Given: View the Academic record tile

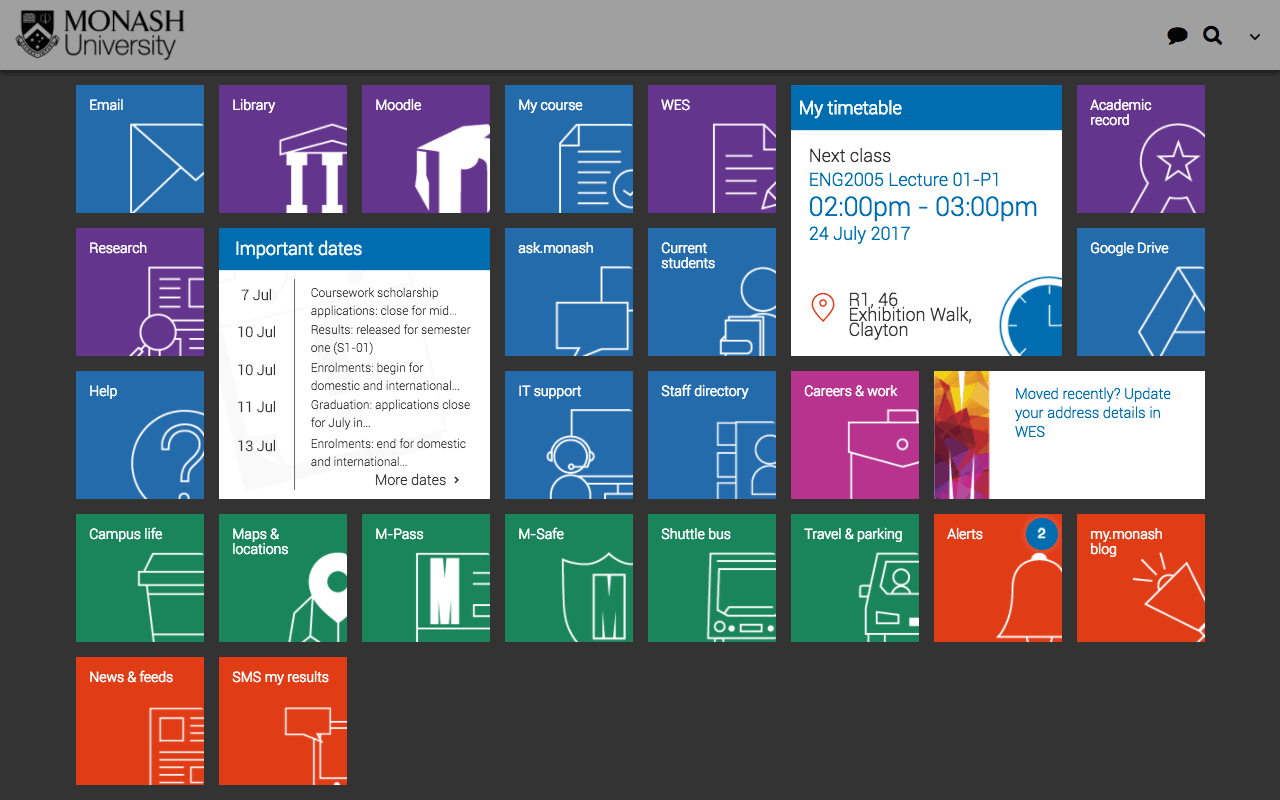Looking at the screenshot, I should tap(1141, 149).
